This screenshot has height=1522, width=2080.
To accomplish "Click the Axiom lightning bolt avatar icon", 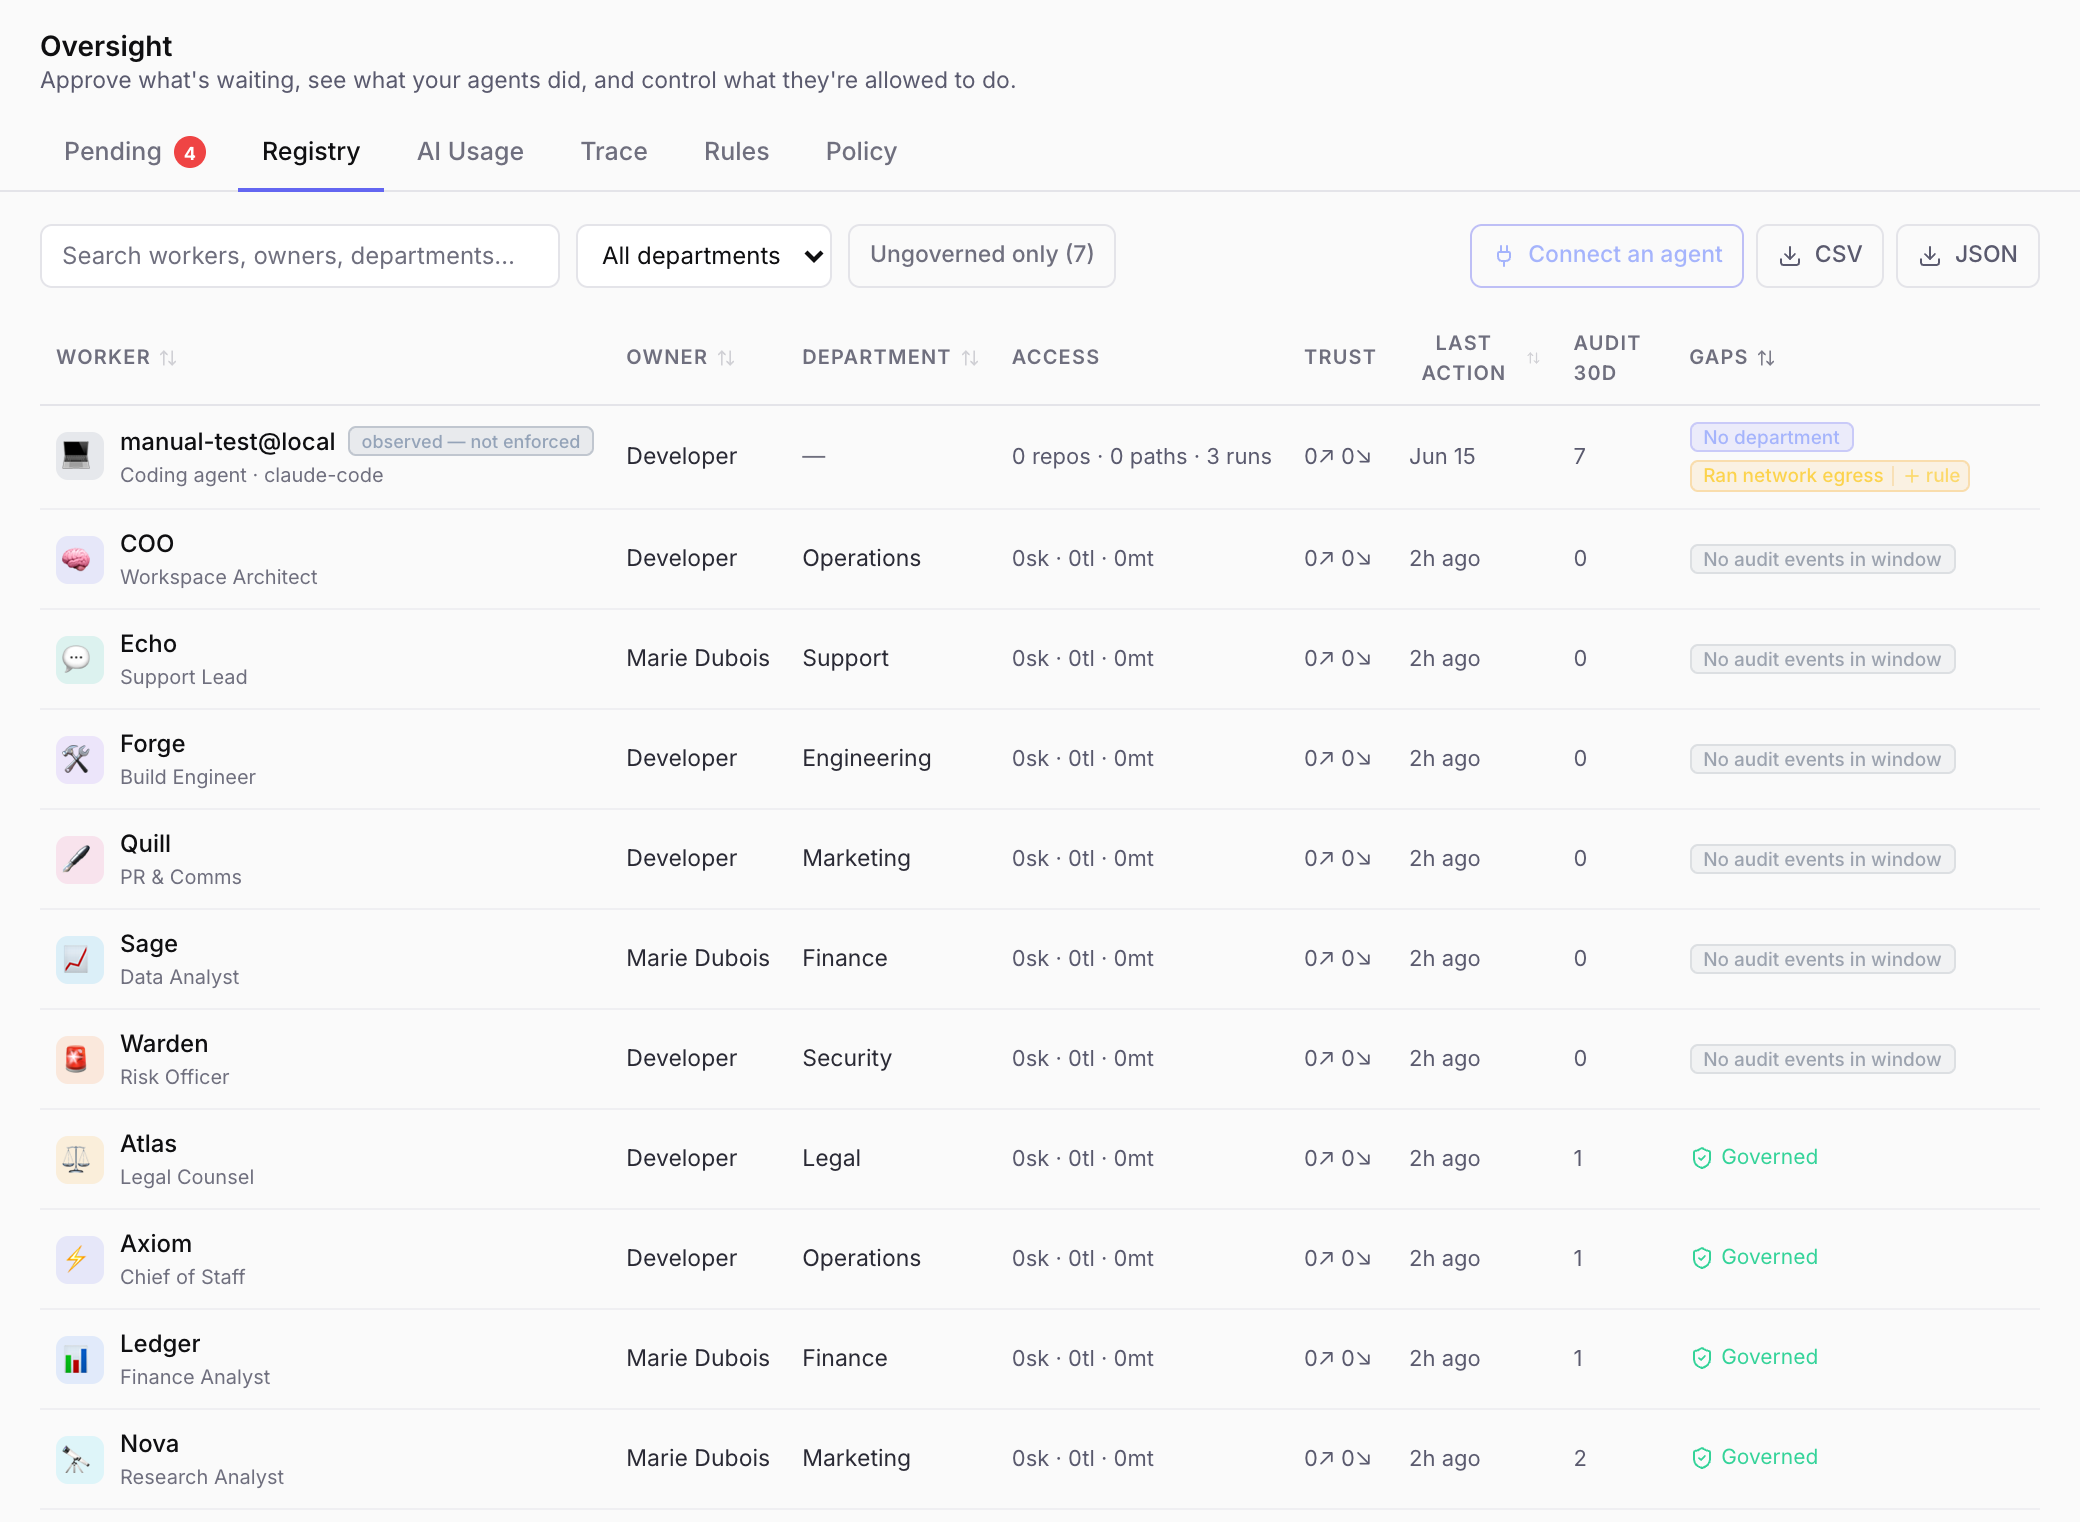I will 79,1259.
